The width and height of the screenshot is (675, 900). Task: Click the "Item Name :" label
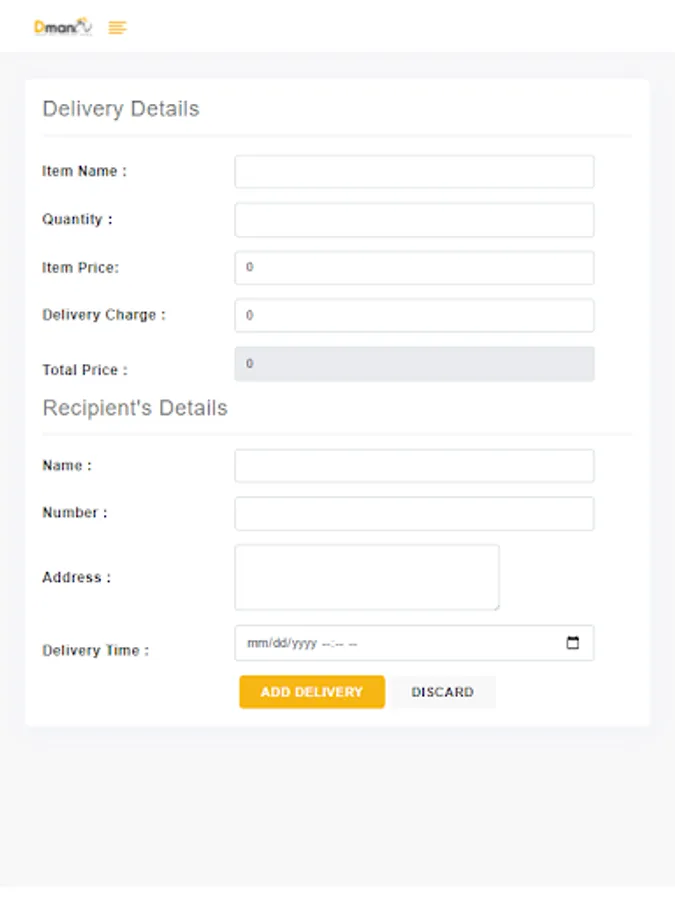pos(84,171)
